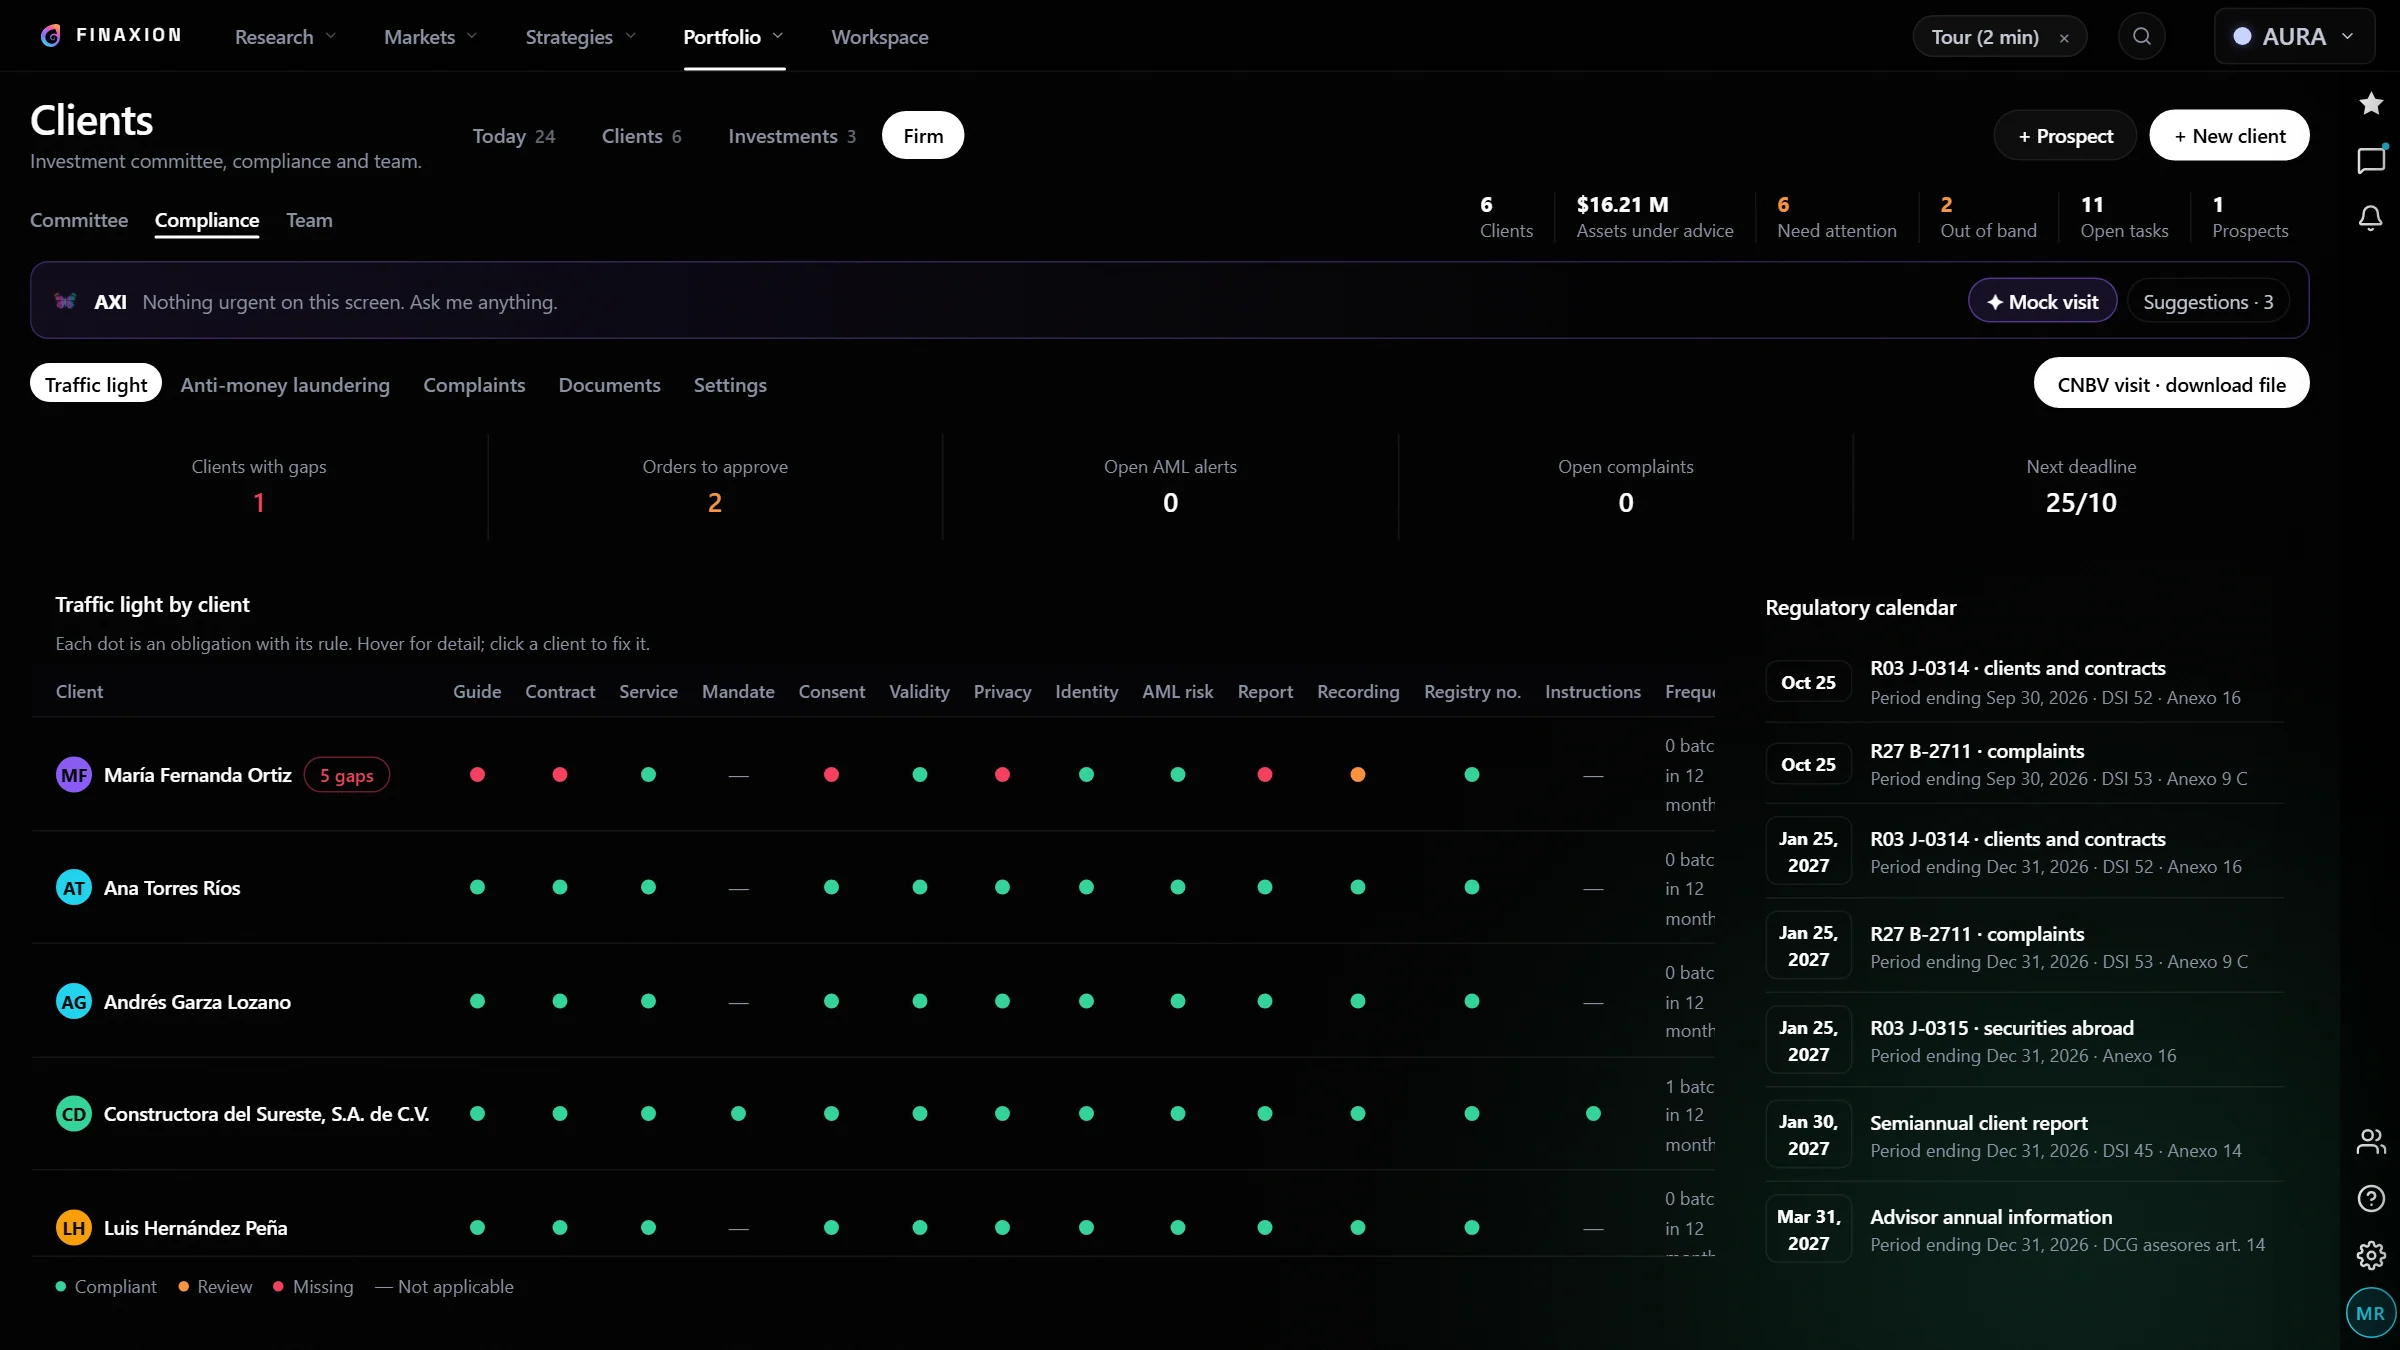Click the + Prospect button
This screenshot has height=1350, width=2400.
tap(2065, 136)
